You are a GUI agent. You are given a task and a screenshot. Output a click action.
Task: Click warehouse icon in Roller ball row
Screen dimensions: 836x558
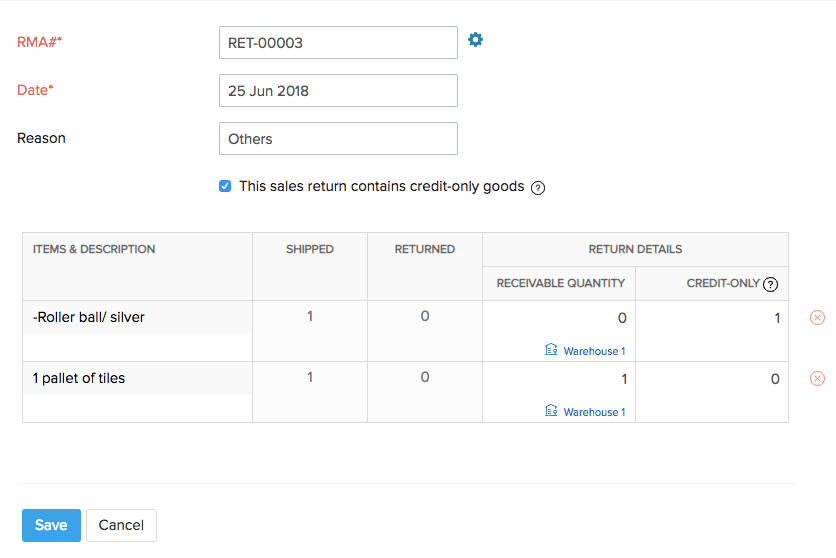tap(551, 351)
